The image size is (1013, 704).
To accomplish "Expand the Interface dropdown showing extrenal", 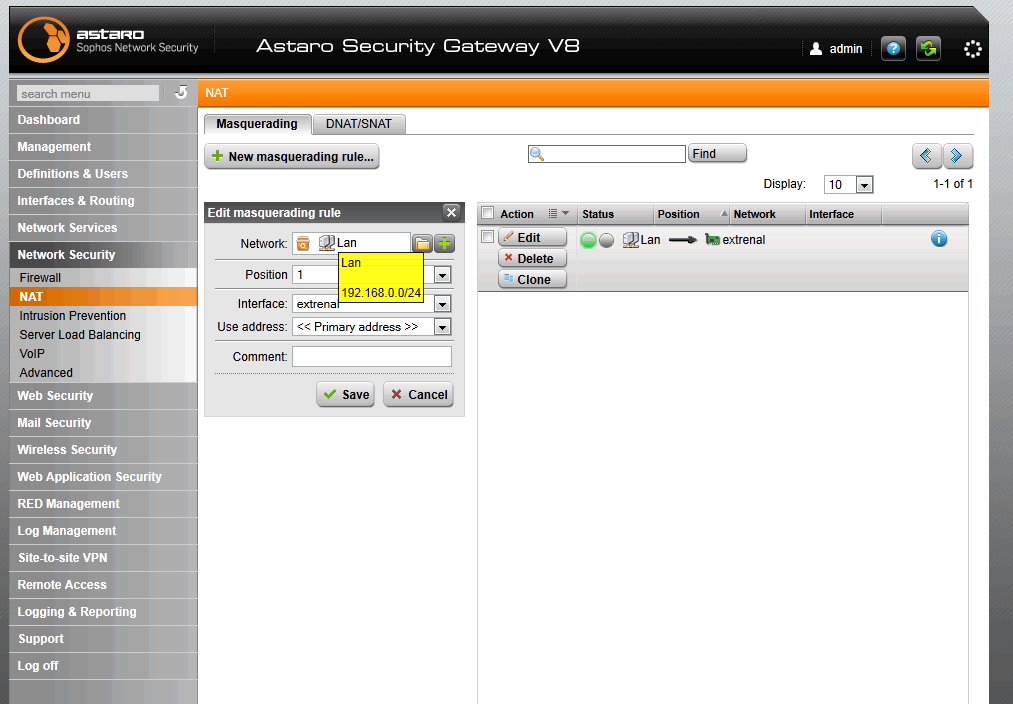I will tap(443, 304).
